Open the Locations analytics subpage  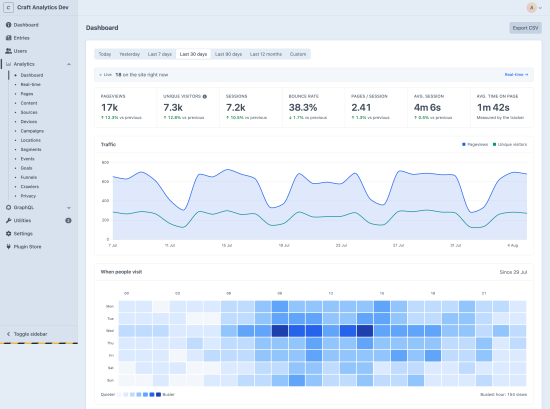click(x=31, y=140)
